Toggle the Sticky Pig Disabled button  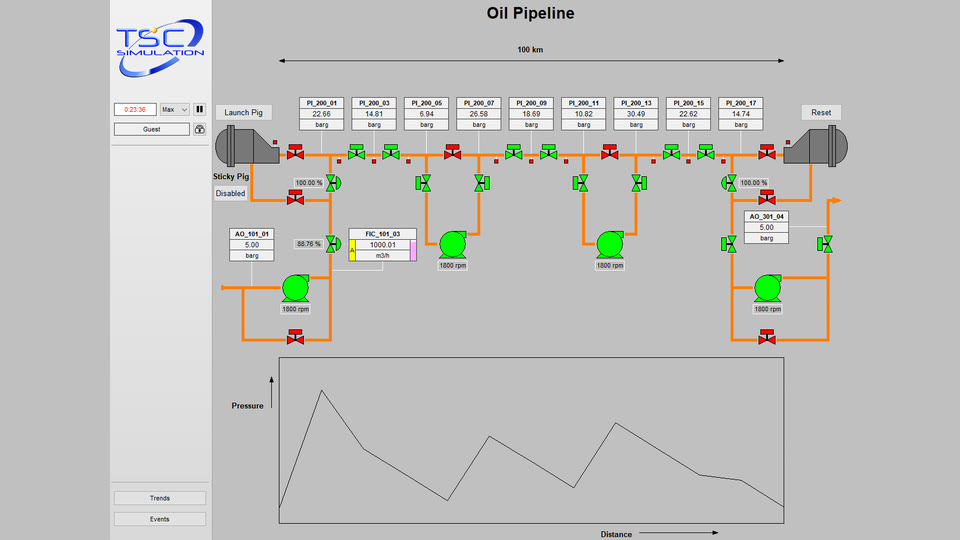(x=230, y=193)
